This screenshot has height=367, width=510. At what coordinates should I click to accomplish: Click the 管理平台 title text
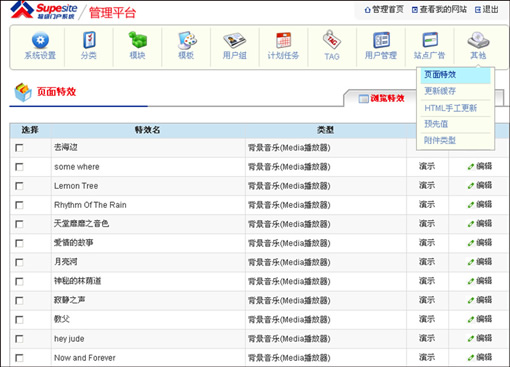pyautogui.click(x=112, y=13)
